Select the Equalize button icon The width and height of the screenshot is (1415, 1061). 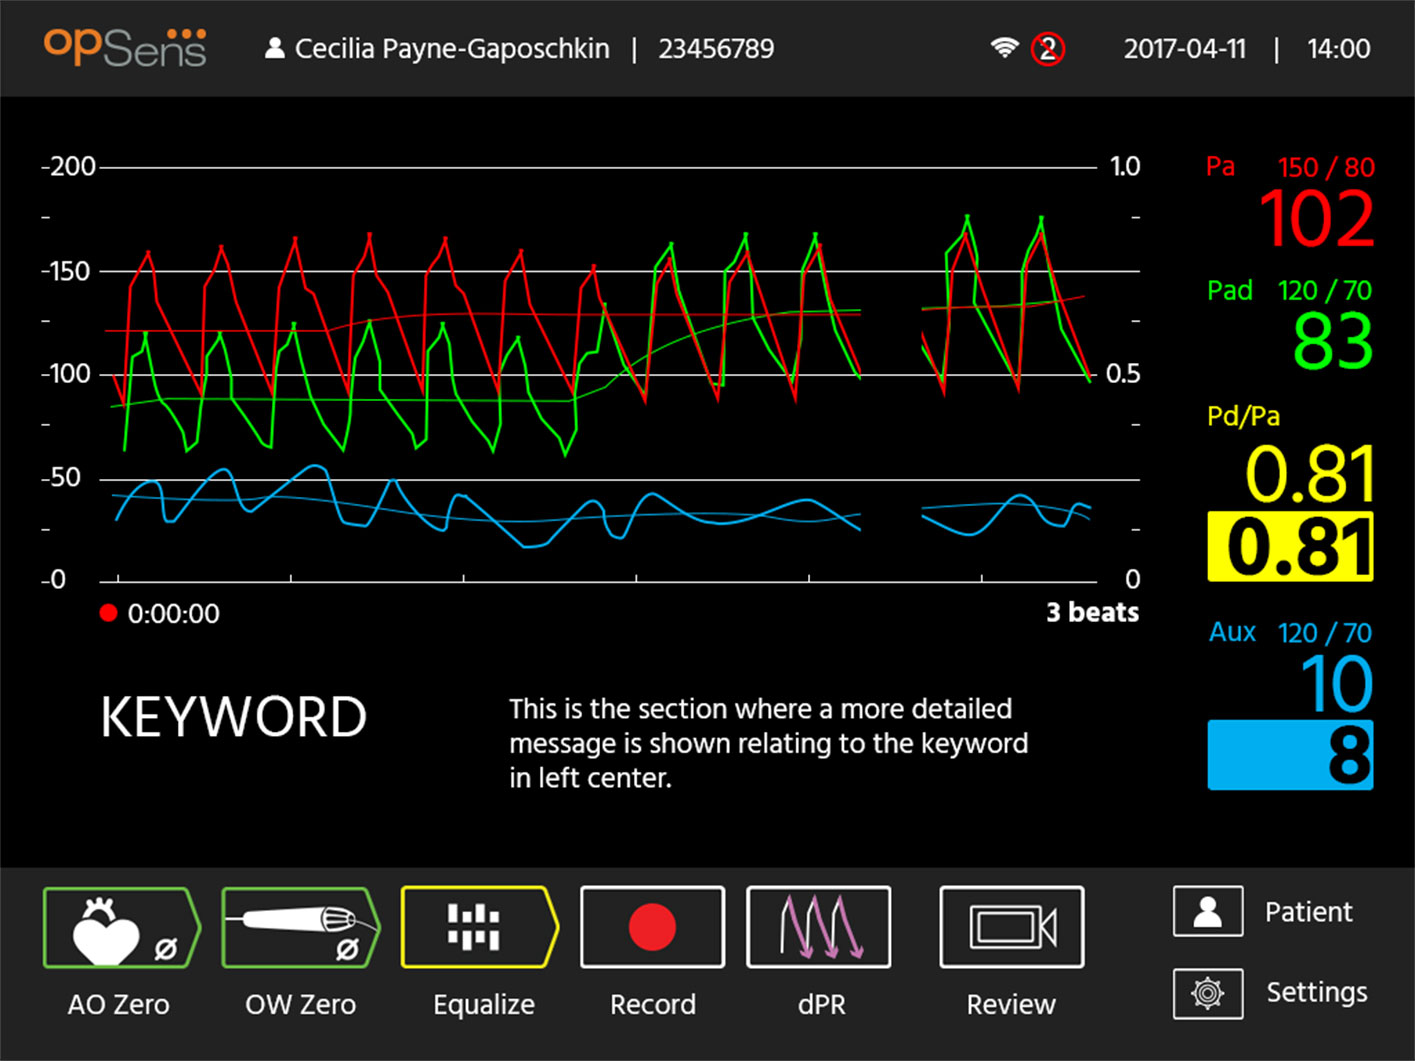(479, 927)
